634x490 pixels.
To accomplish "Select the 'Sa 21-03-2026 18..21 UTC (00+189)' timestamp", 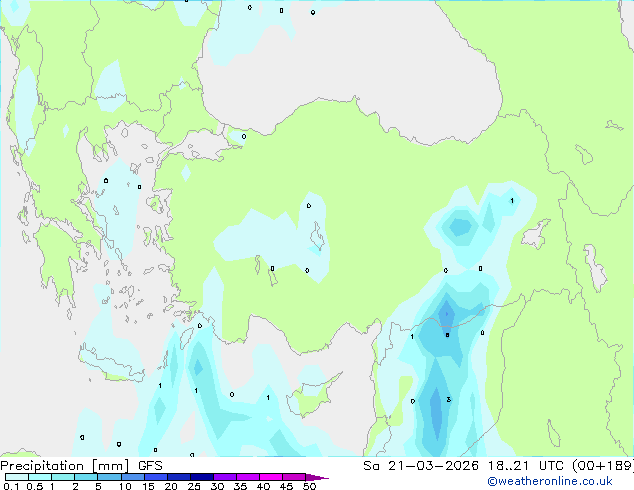I will (498, 466).
